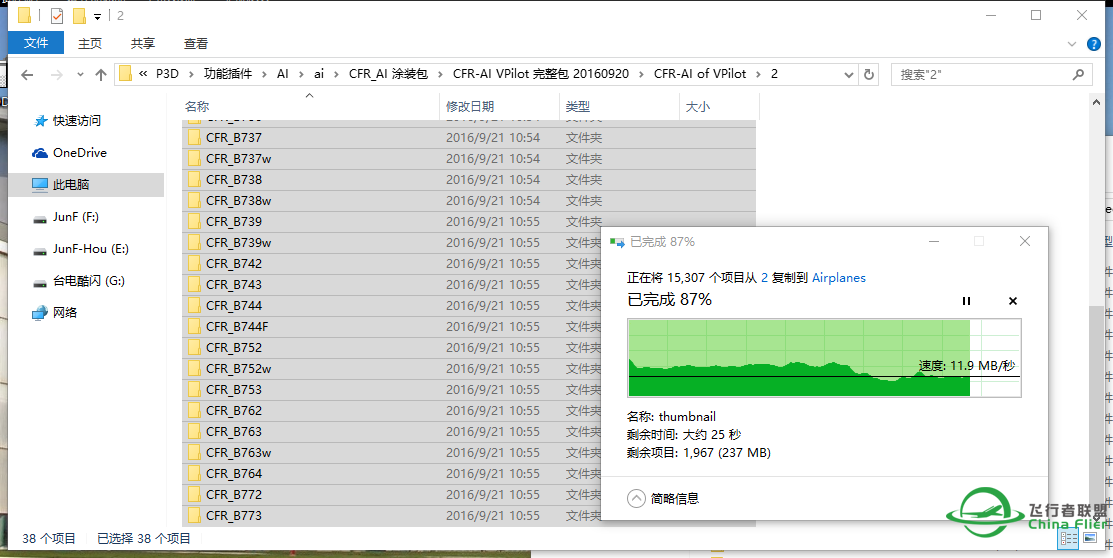Select folder CFR_B738w
This screenshot has width=1113, height=558.
[x=468, y=201]
